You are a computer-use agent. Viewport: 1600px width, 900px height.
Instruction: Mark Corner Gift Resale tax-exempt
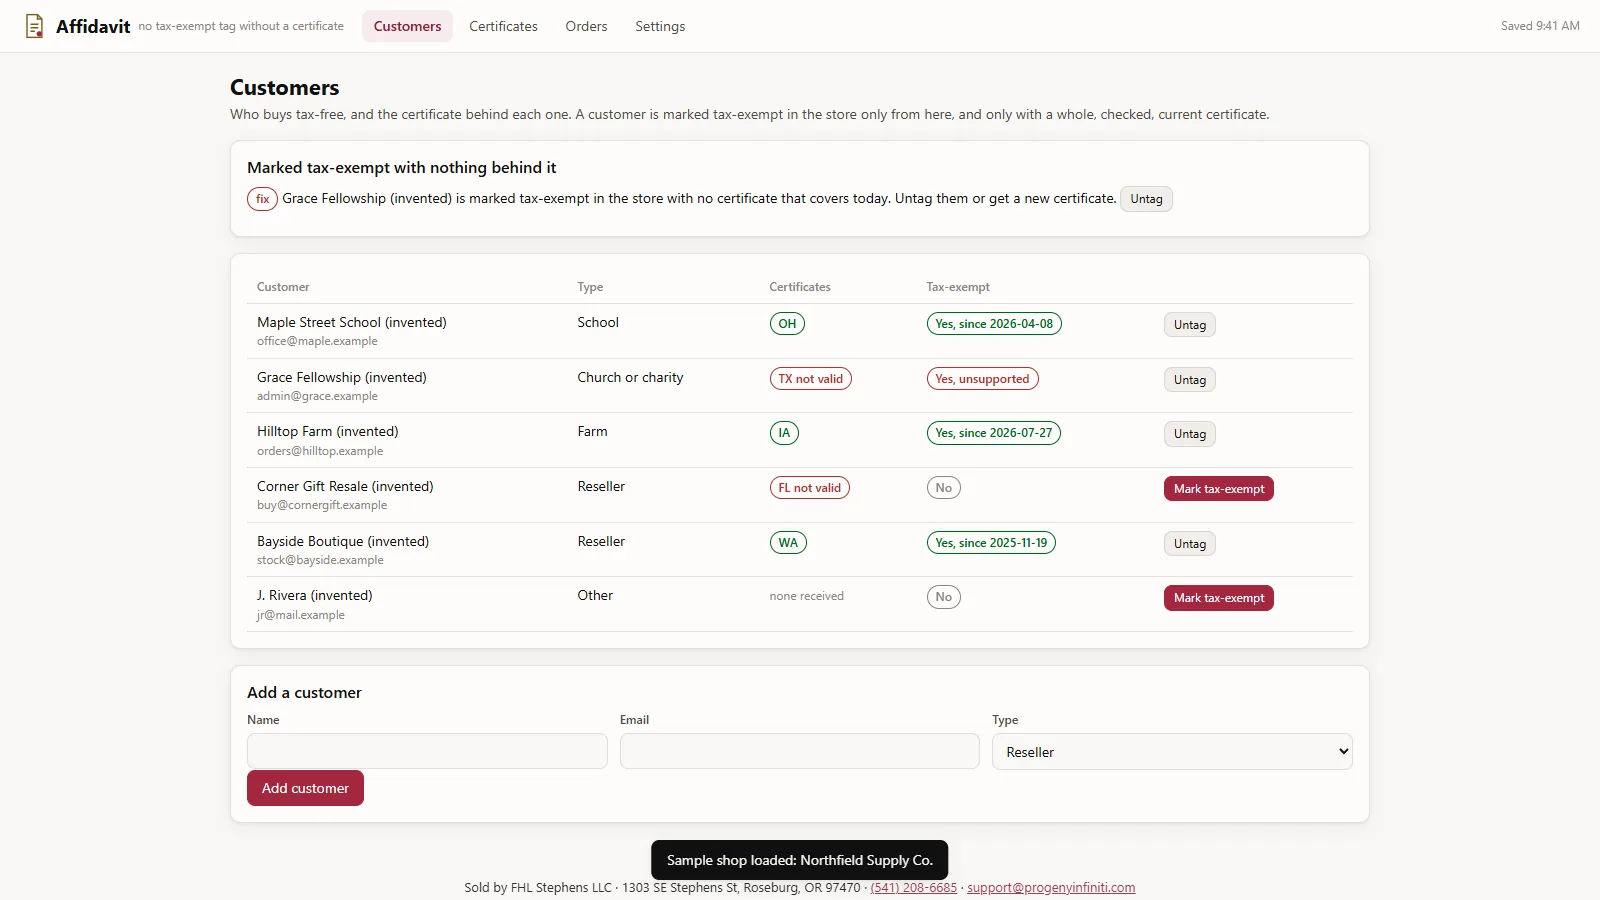1218,489
